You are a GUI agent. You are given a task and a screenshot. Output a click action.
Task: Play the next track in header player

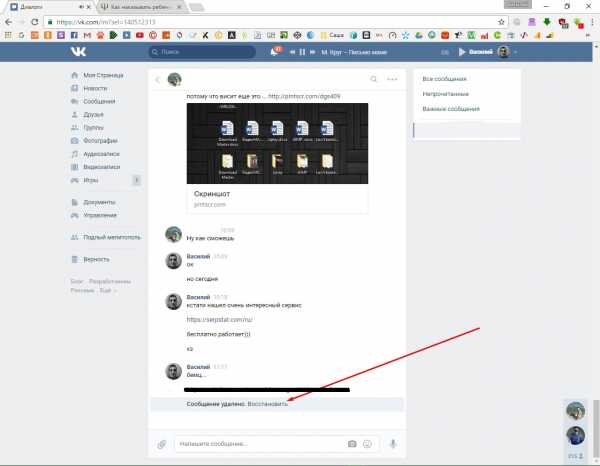tap(313, 52)
